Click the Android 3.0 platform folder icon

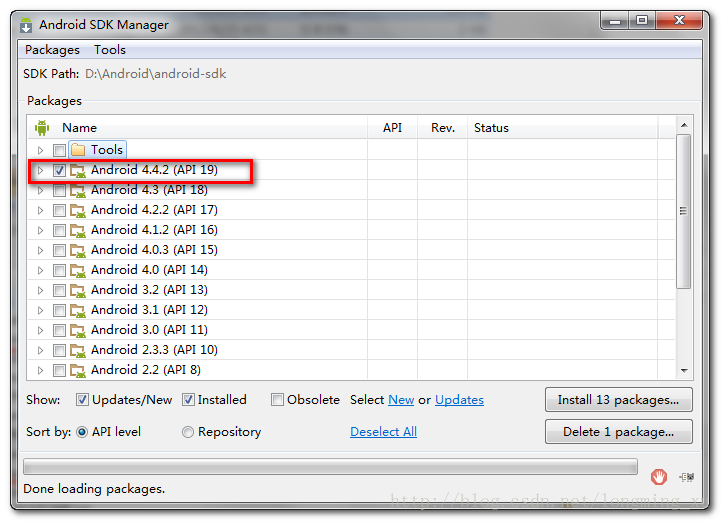(x=78, y=331)
